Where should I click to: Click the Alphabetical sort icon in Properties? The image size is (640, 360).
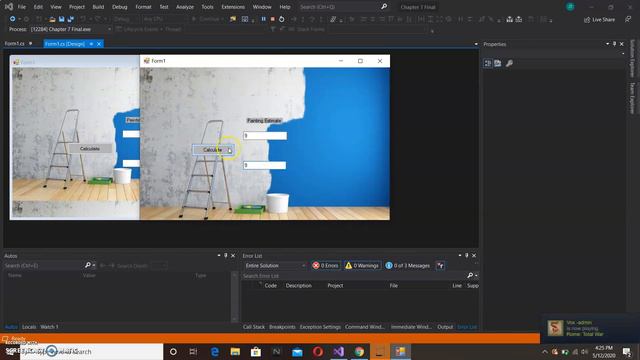click(x=498, y=63)
